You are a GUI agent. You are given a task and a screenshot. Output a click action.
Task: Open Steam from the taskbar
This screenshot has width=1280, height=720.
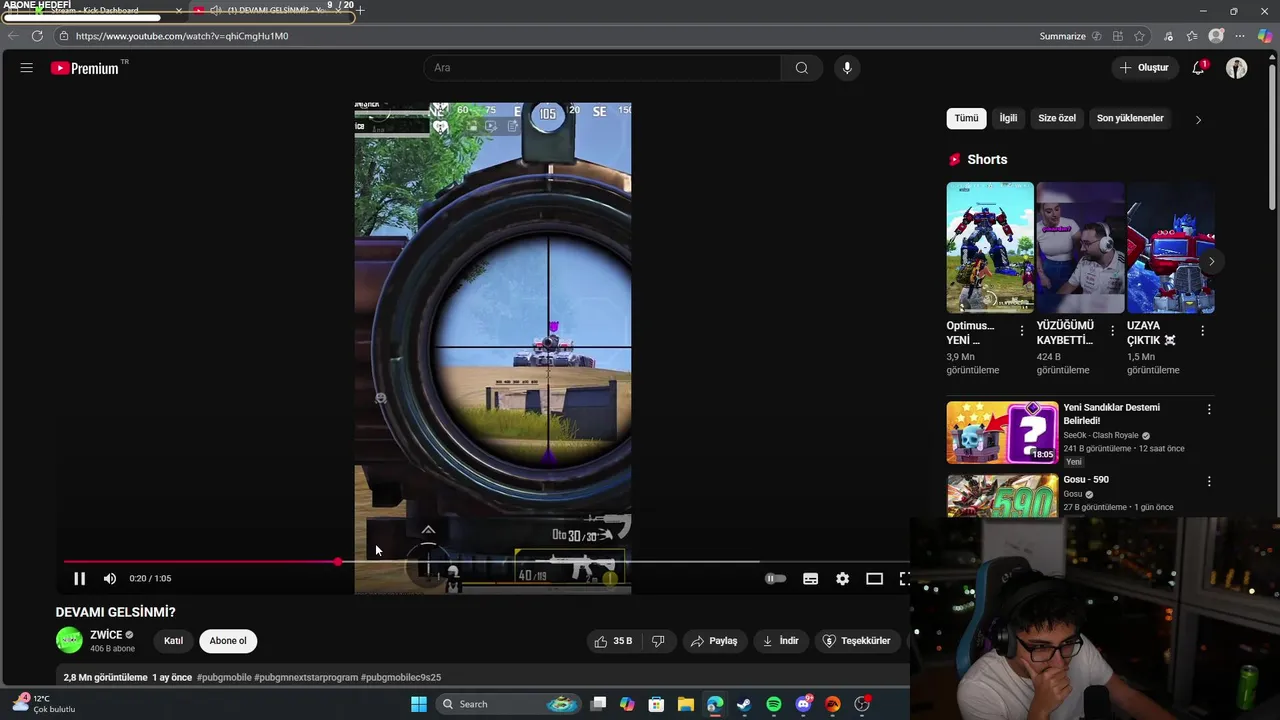click(744, 704)
